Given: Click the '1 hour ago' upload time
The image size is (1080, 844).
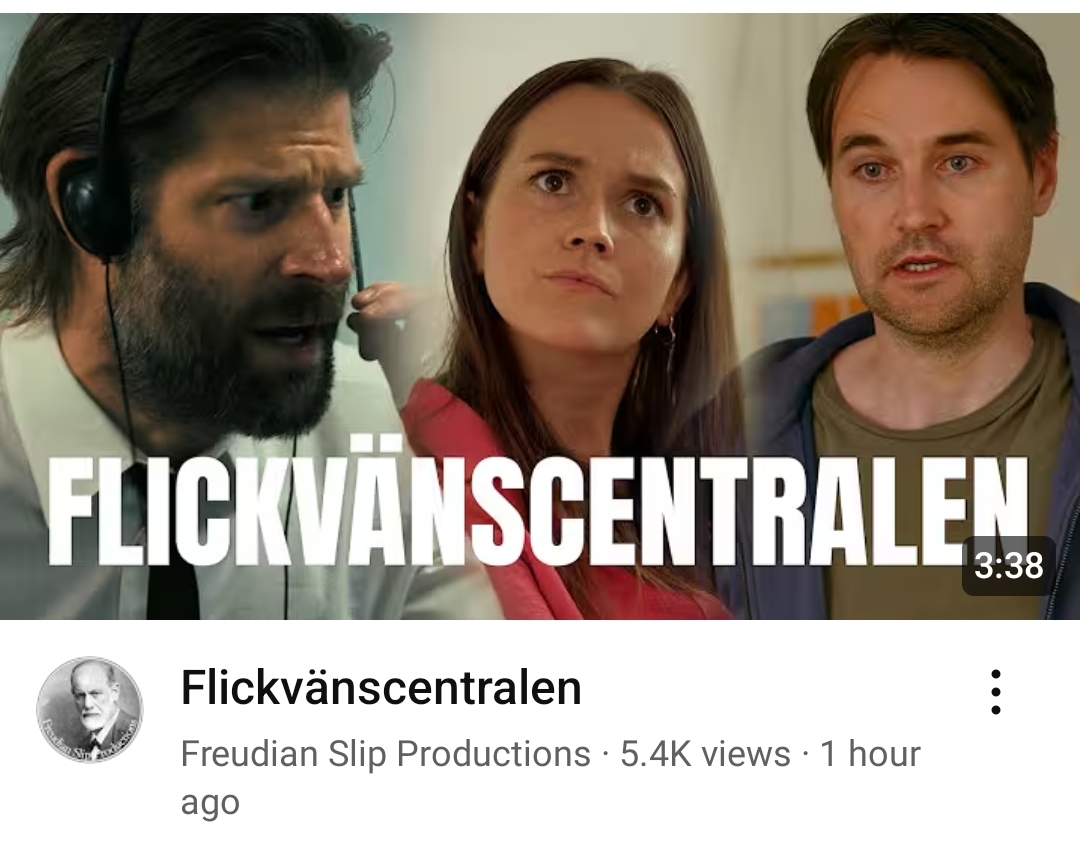Looking at the screenshot, I should [x=550, y=777].
